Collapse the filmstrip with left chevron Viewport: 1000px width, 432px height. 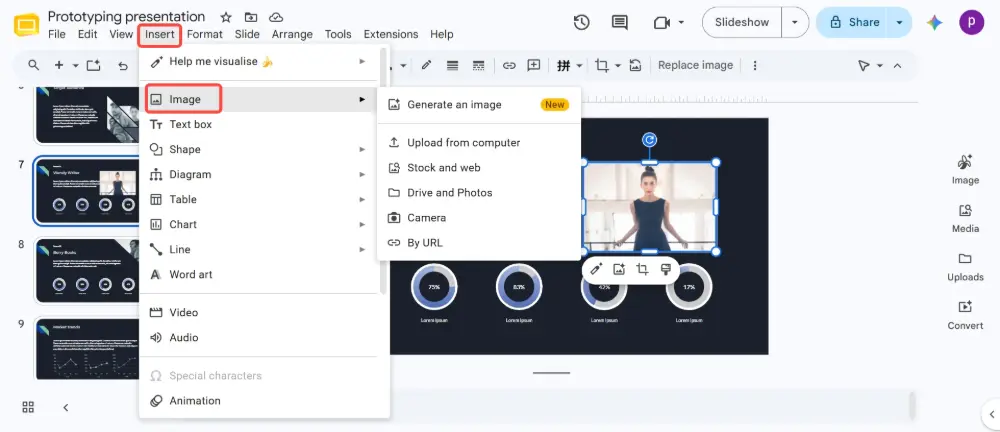pyautogui.click(x=65, y=407)
